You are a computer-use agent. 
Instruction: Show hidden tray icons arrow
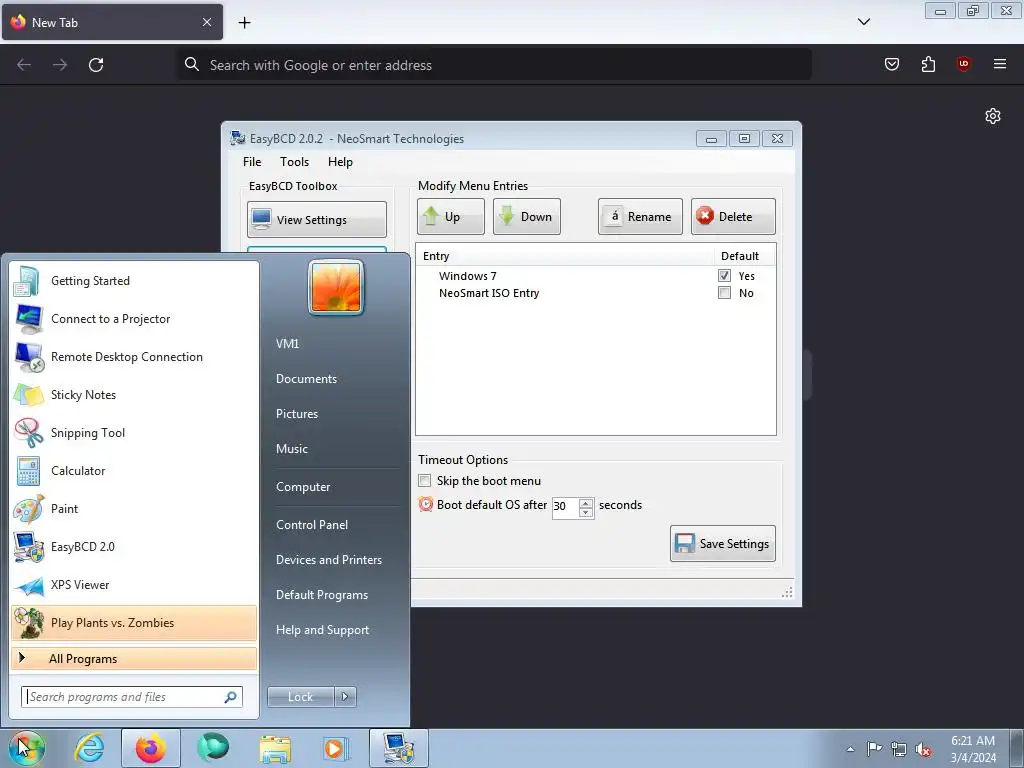click(x=850, y=749)
